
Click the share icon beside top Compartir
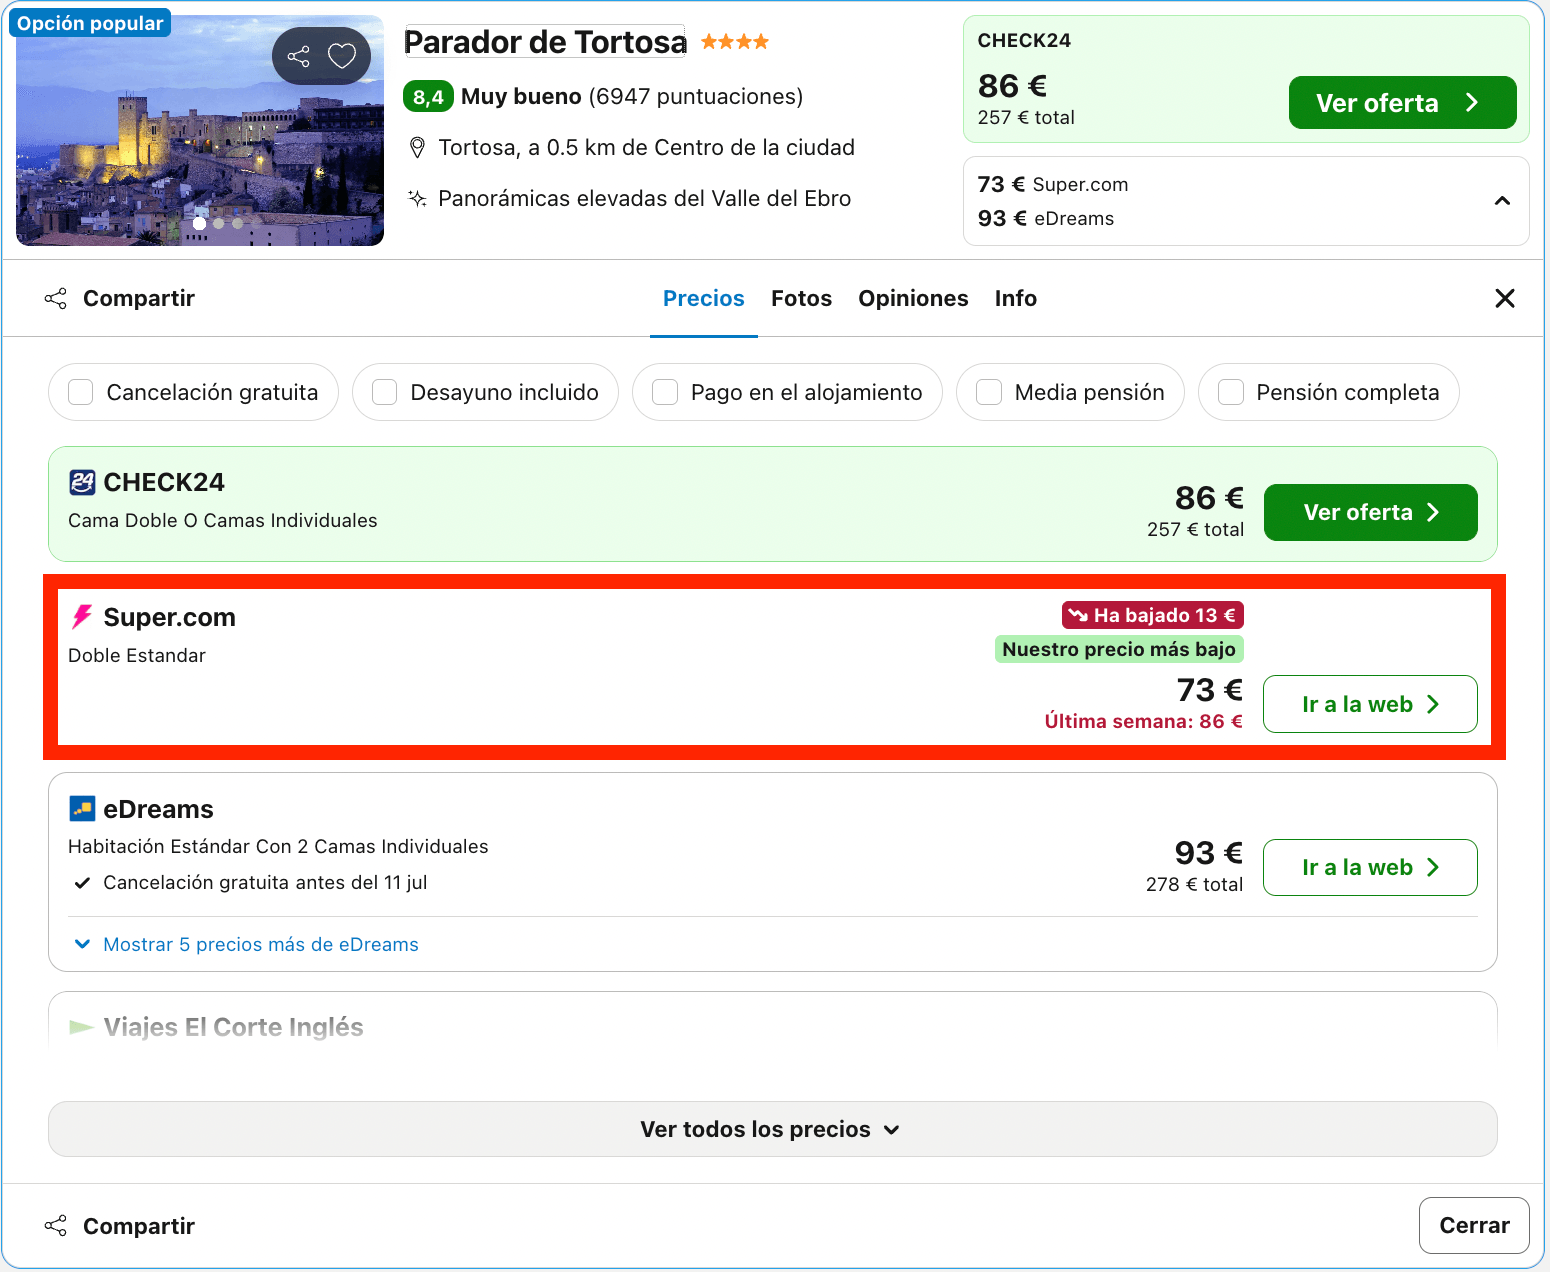coord(56,298)
